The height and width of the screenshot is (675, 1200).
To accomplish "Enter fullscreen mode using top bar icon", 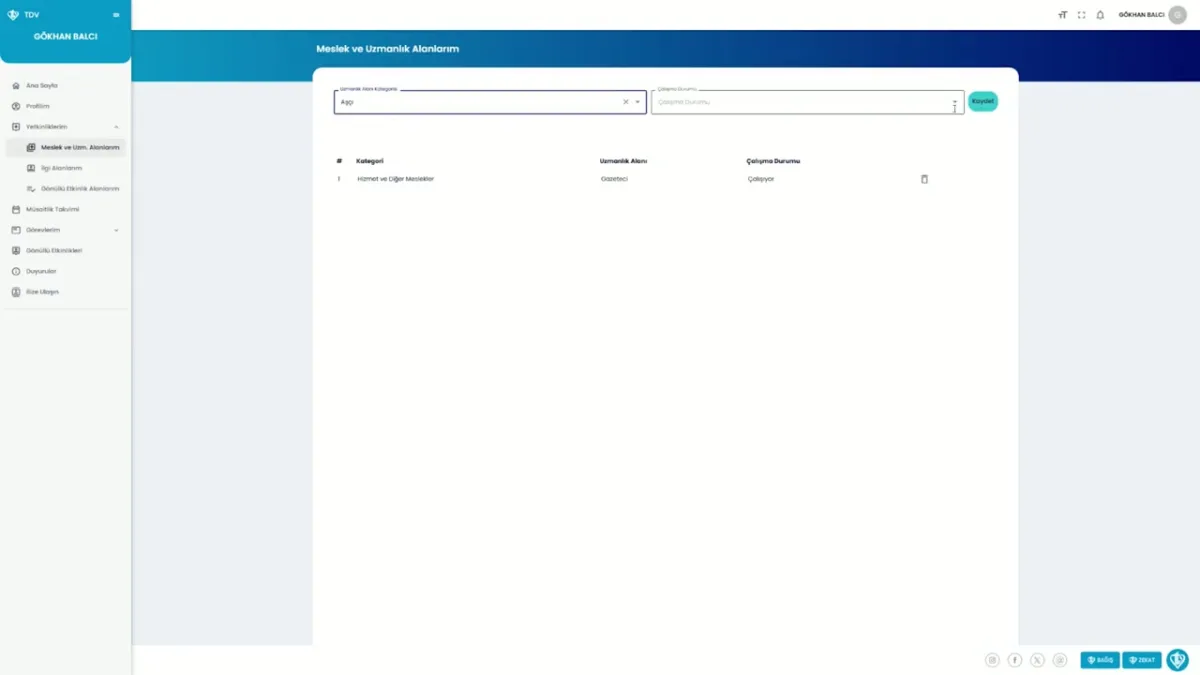I will 1081,15.
